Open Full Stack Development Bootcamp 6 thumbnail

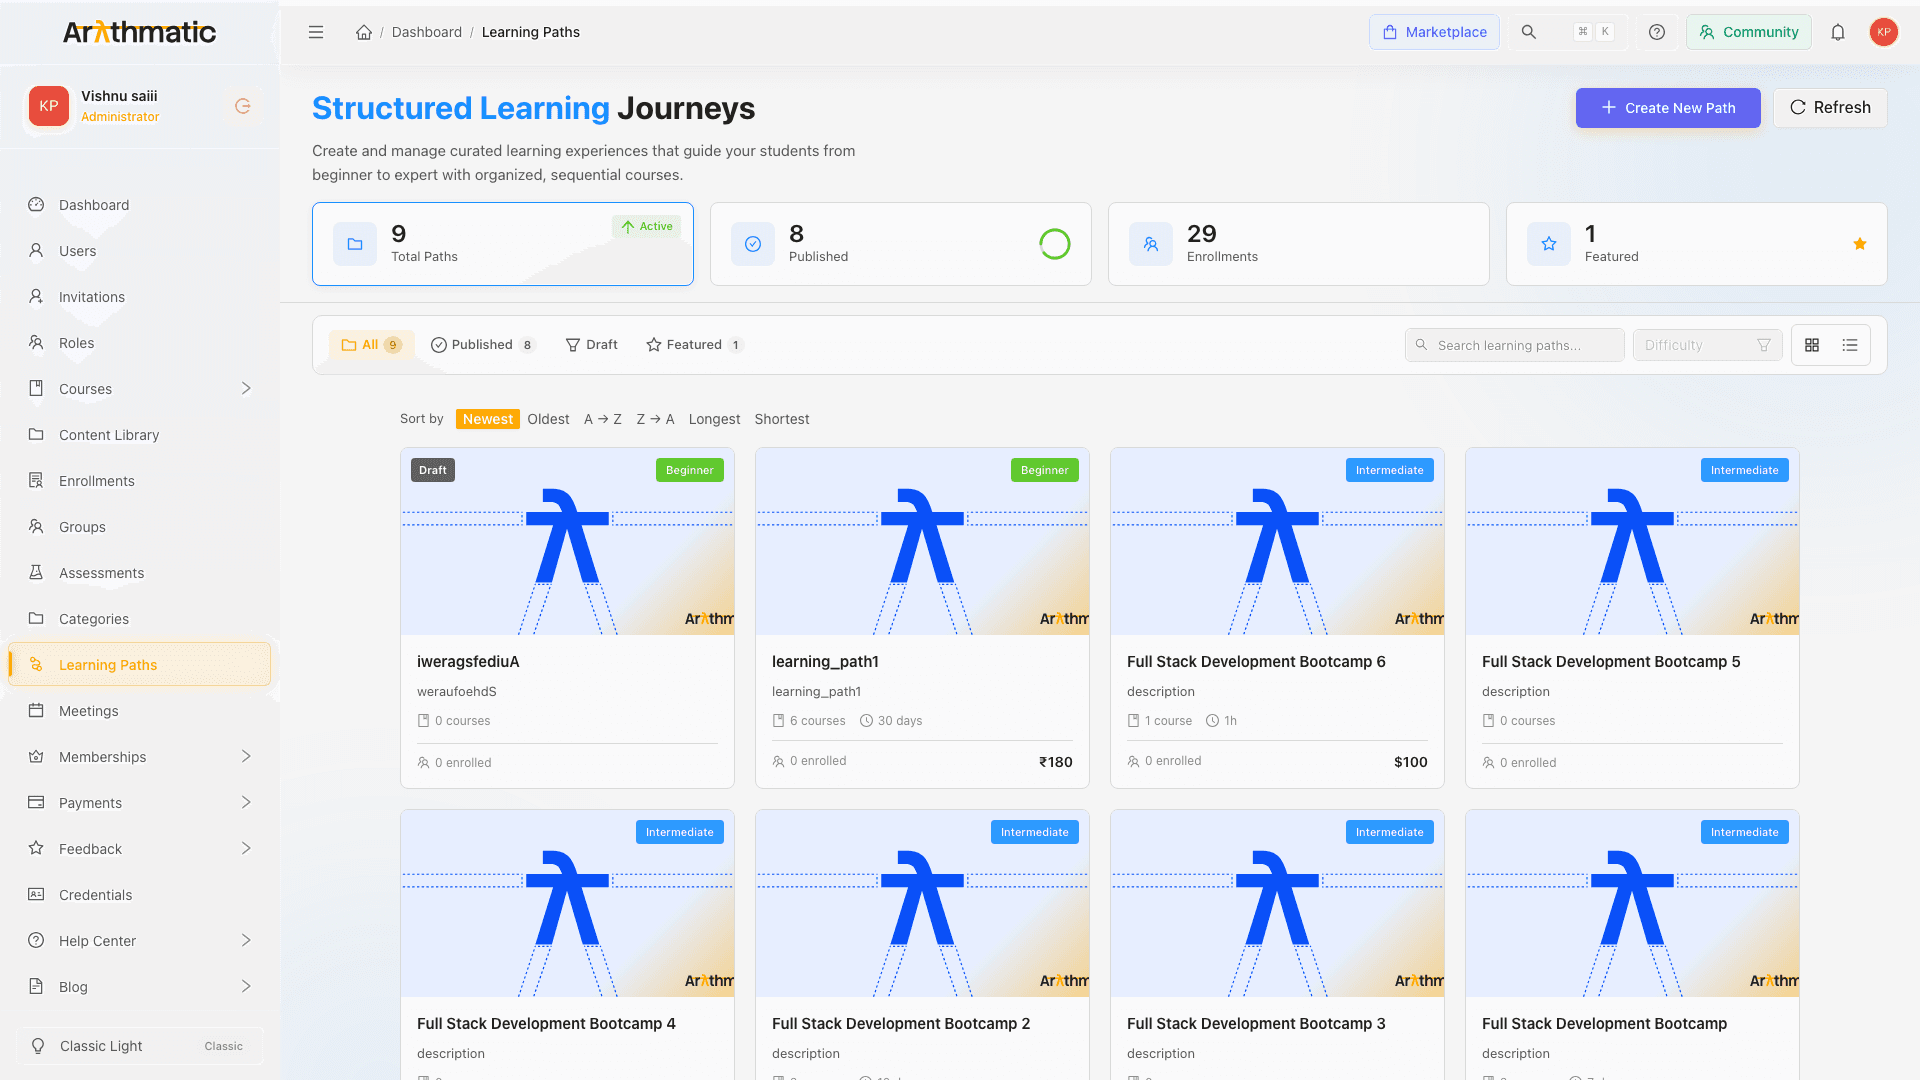click(1277, 541)
